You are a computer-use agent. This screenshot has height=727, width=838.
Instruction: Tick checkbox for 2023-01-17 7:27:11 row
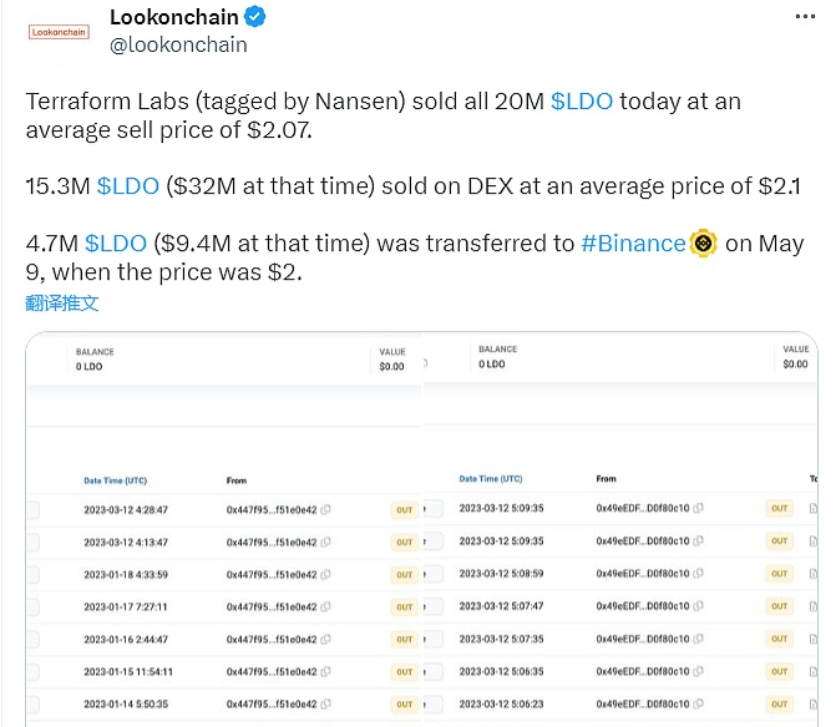coord(33,607)
